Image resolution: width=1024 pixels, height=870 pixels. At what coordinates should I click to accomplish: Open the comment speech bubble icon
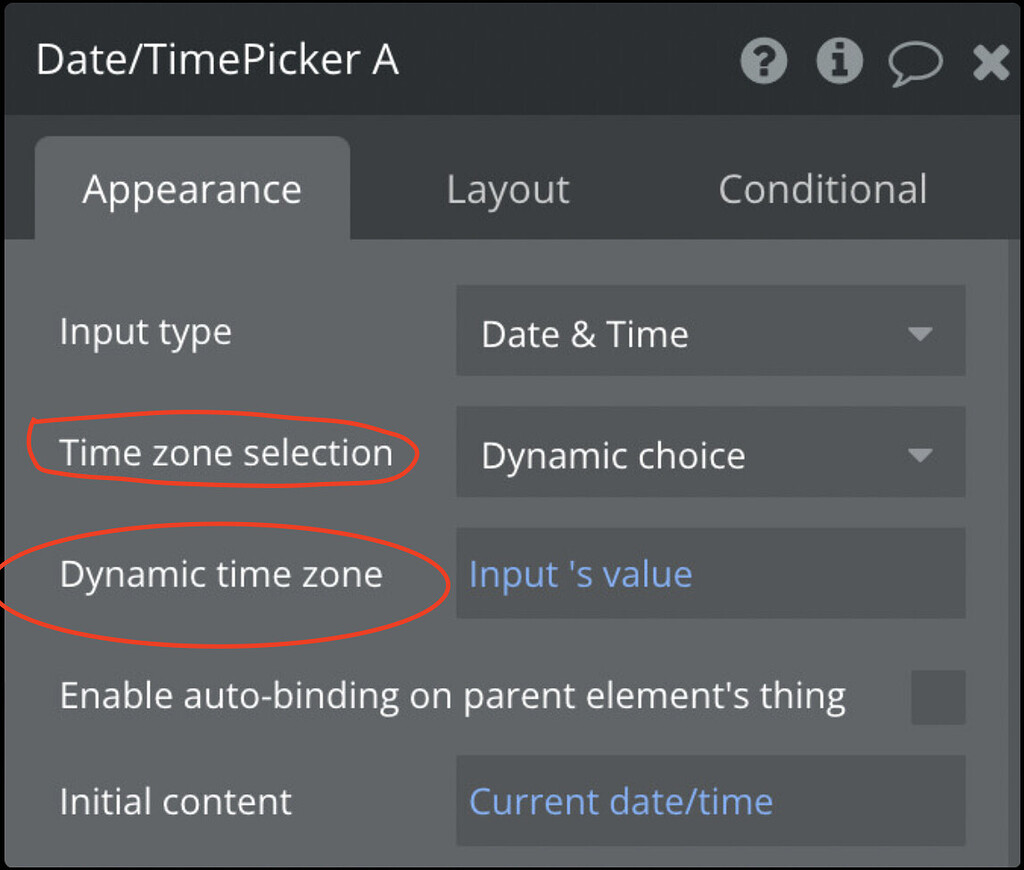[x=916, y=61]
